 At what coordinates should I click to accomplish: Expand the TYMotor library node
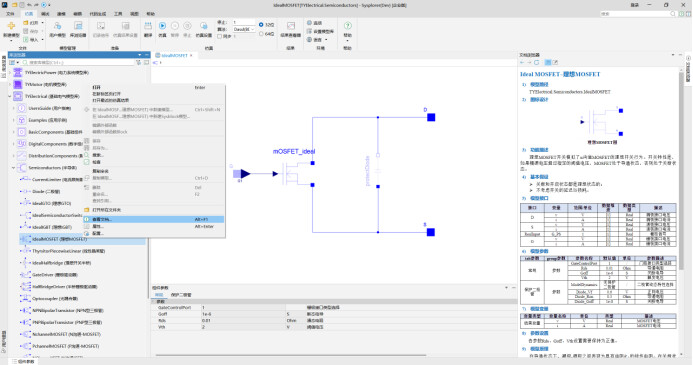[x=10, y=84]
